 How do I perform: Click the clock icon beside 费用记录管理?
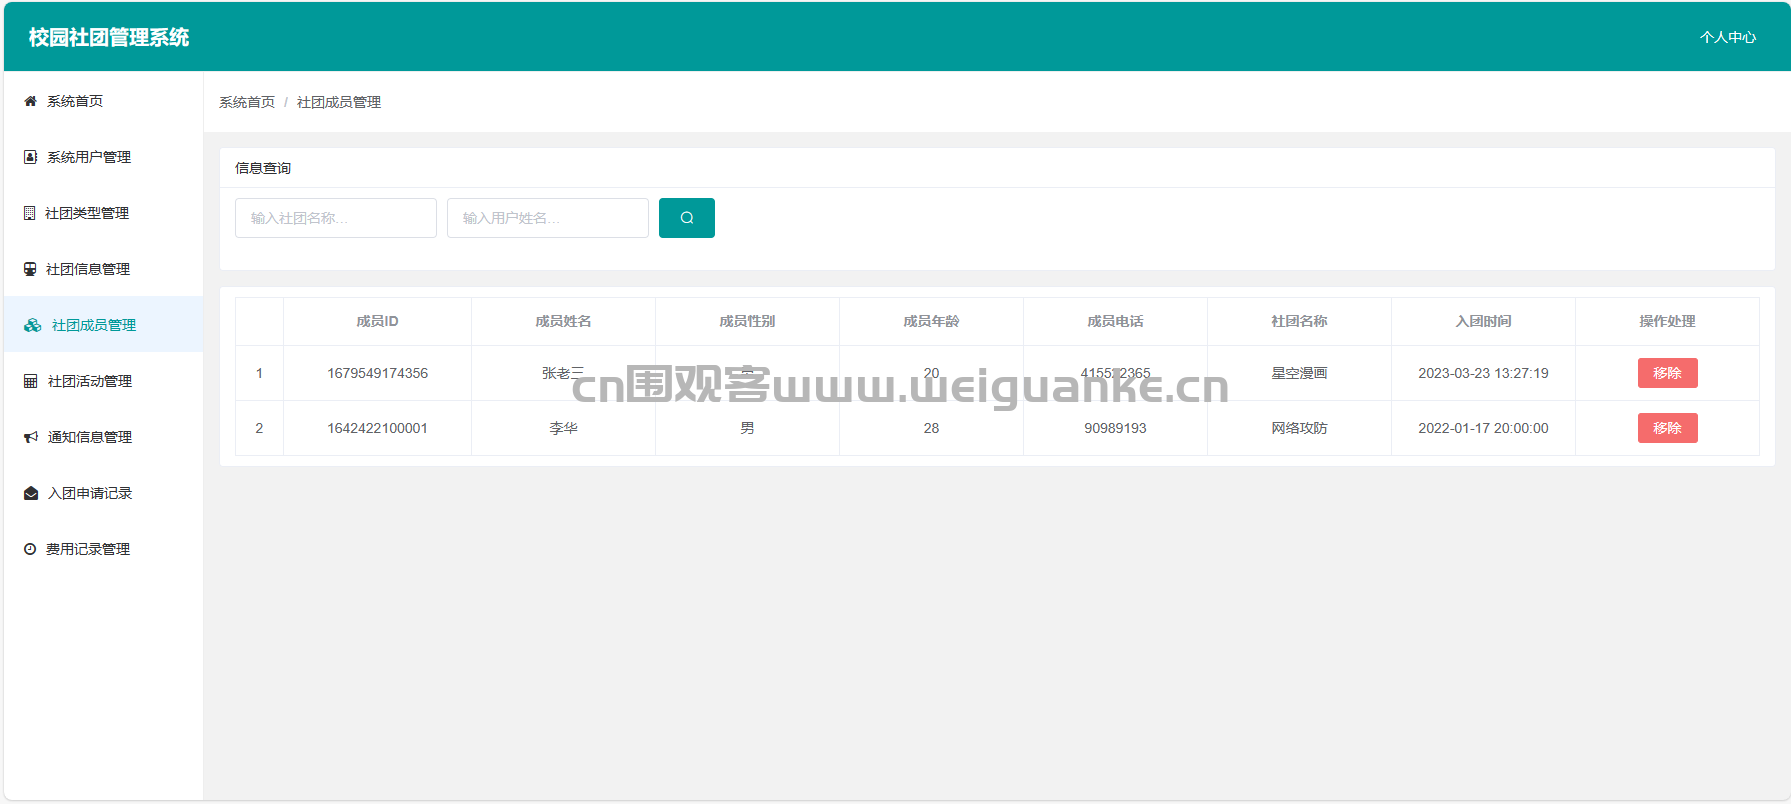pos(30,549)
